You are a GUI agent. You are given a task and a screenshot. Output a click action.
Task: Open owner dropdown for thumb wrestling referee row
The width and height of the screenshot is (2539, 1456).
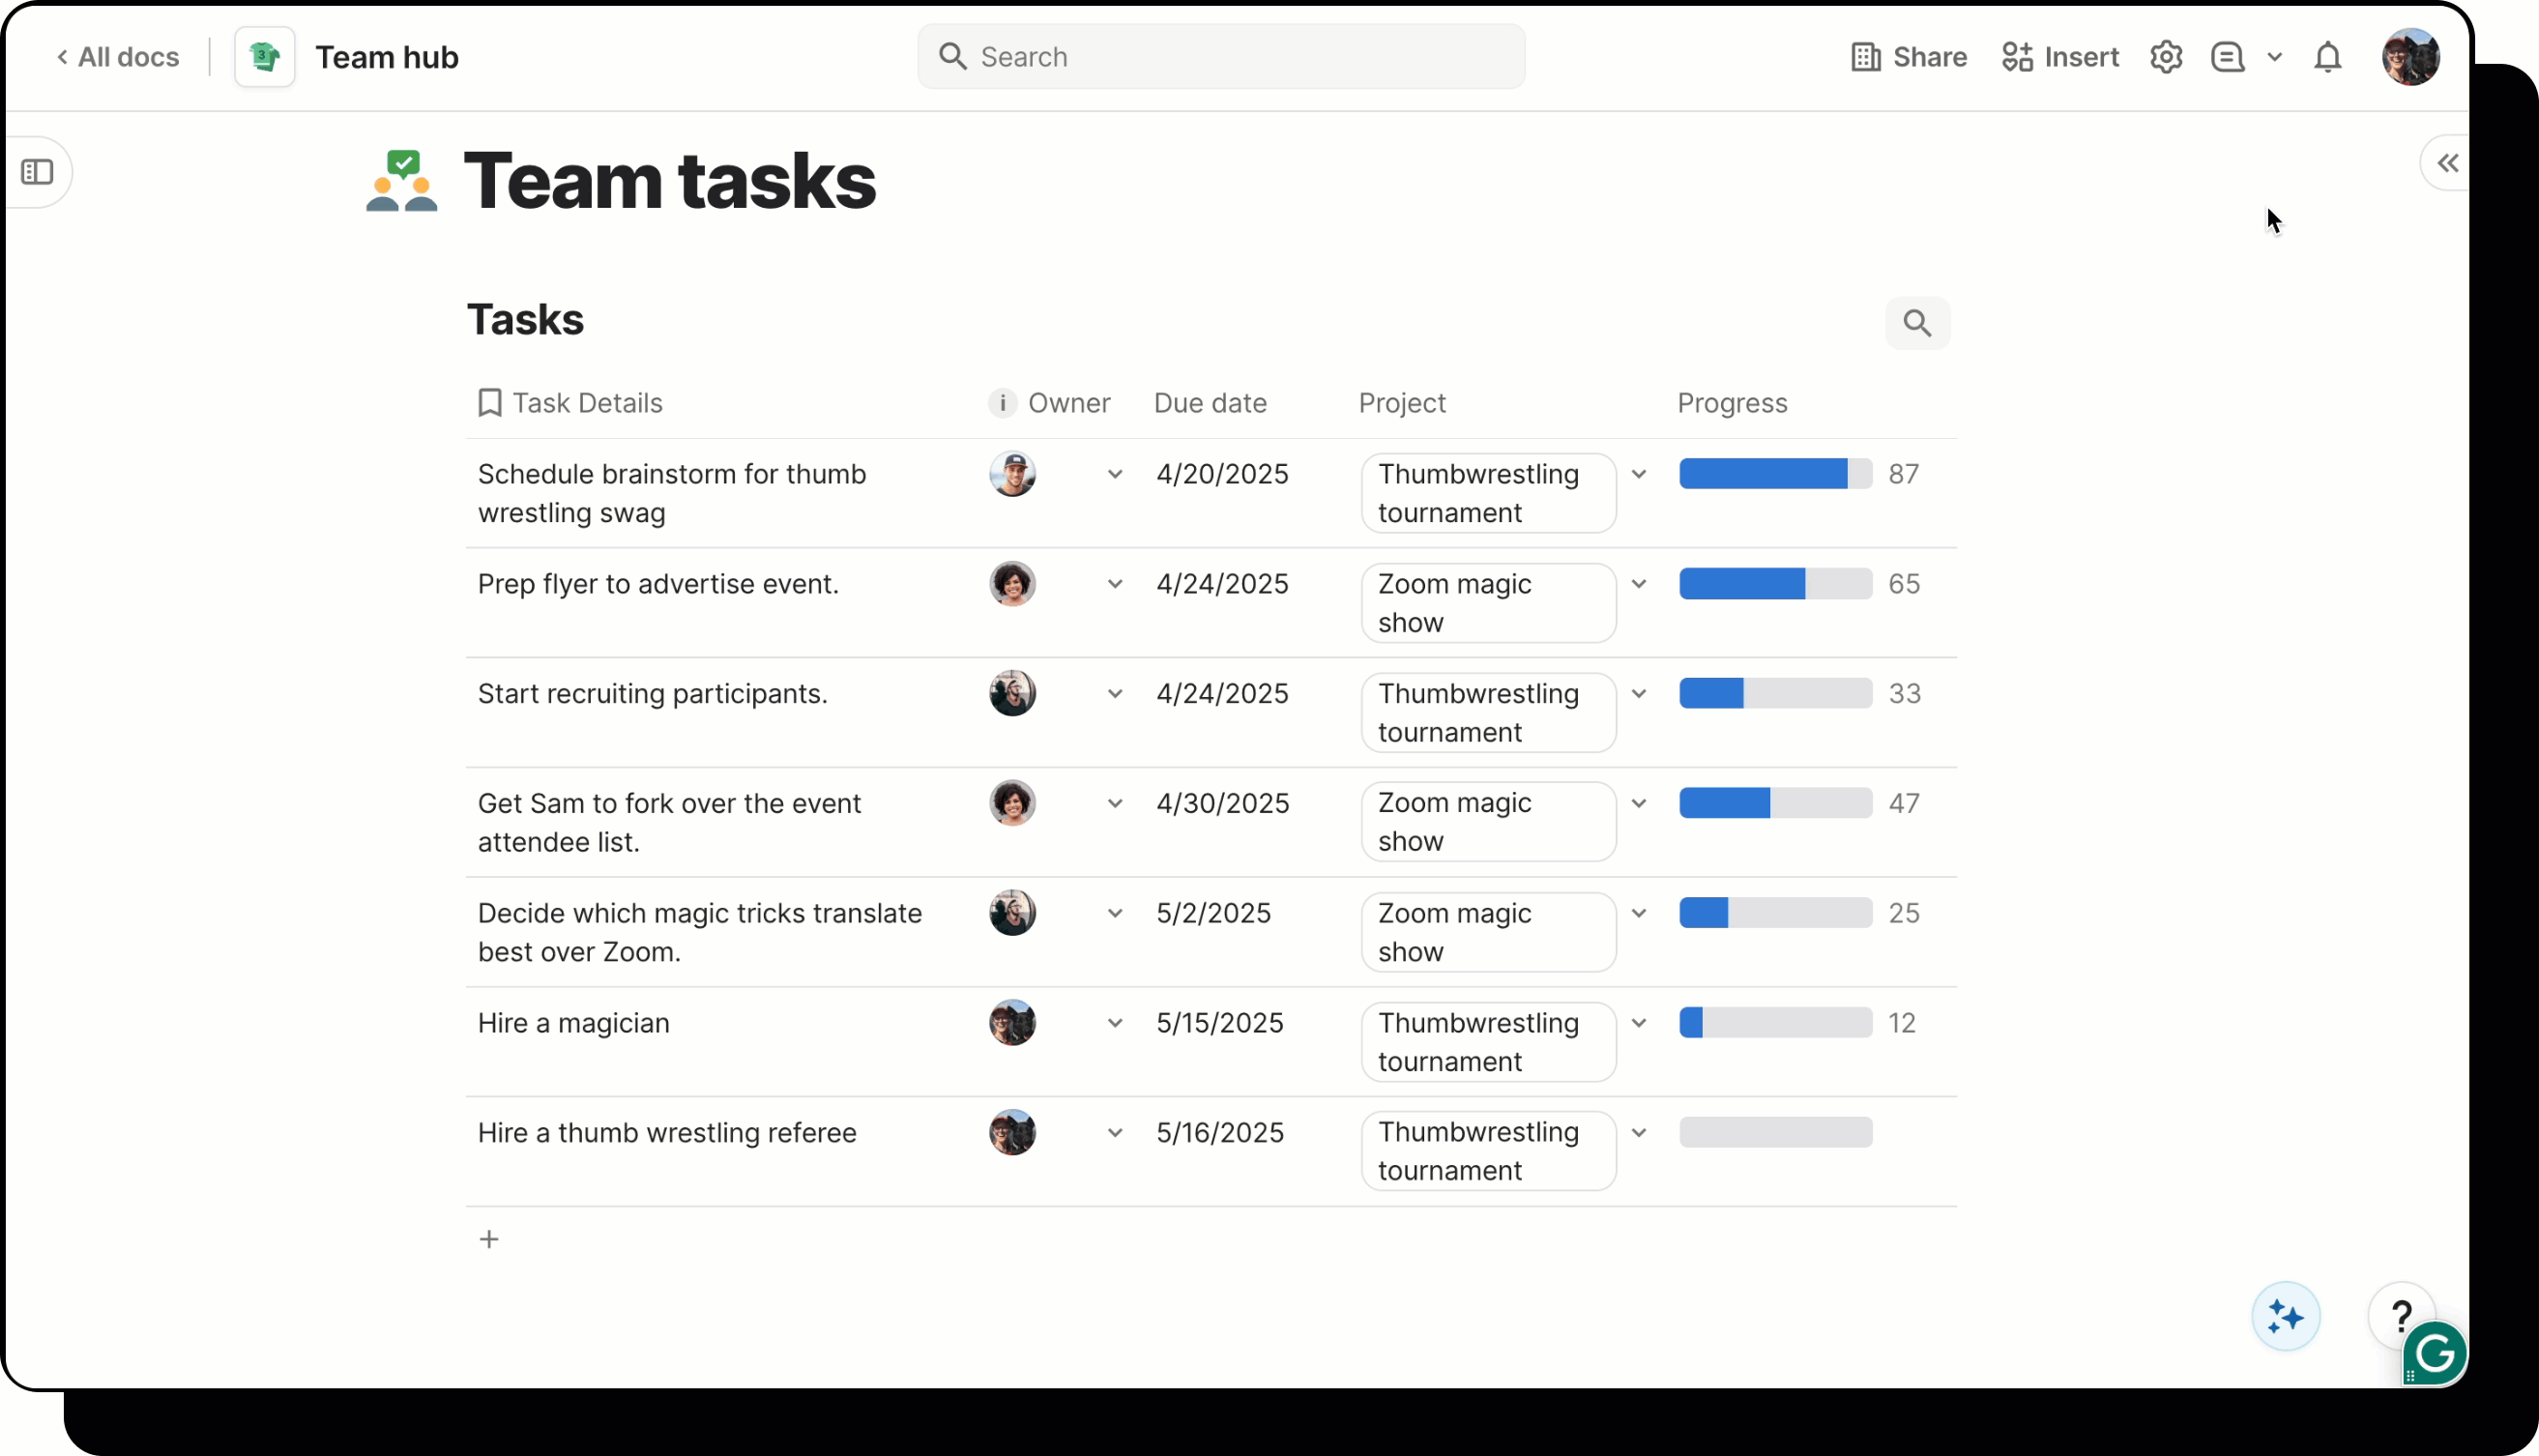coord(1115,1133)
